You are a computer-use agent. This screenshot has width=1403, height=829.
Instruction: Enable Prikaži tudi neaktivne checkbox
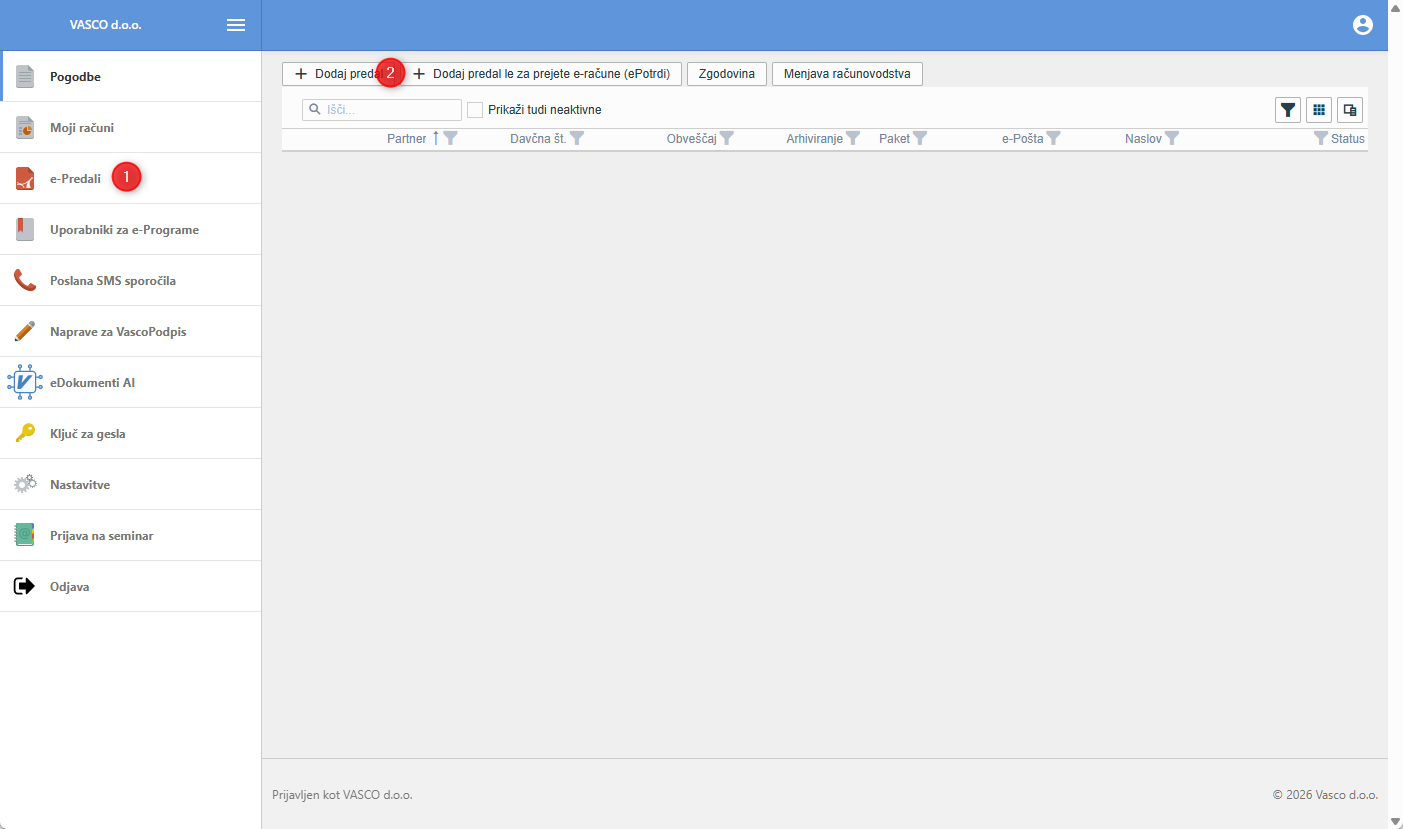pos(475,110)
